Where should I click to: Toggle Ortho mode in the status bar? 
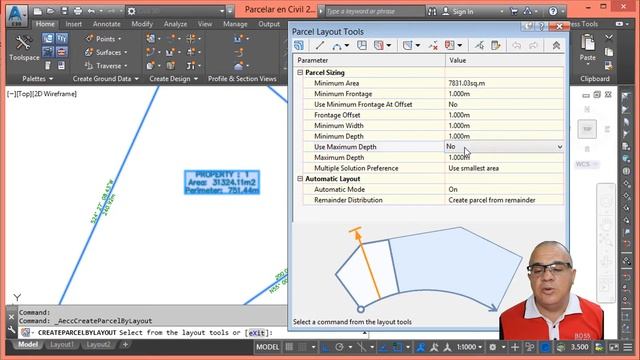pyautogui.click(x=326, y=347)
